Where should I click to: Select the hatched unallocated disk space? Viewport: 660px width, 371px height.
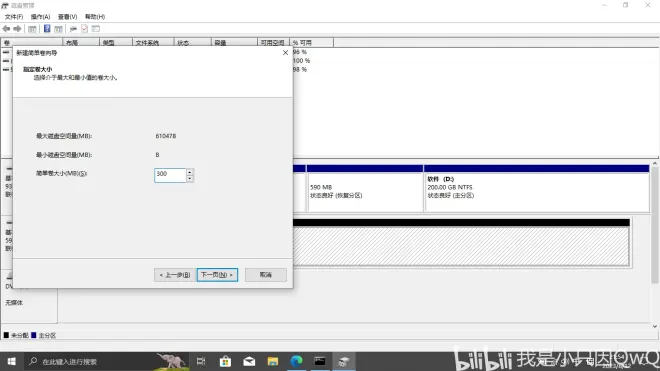461,246
